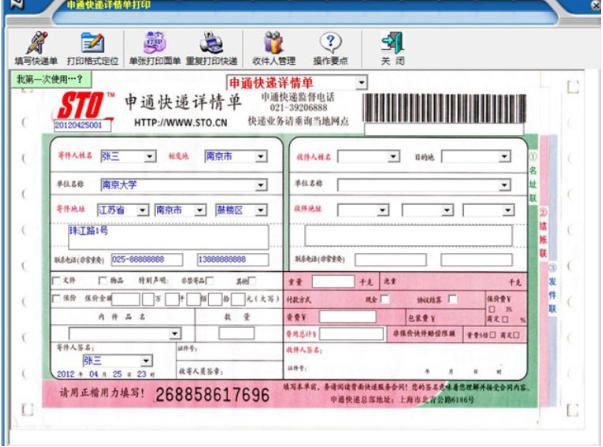Open the 寄件人签名 张三 signature dropdown
Viewport: 603px width, 447px height.
146,361
